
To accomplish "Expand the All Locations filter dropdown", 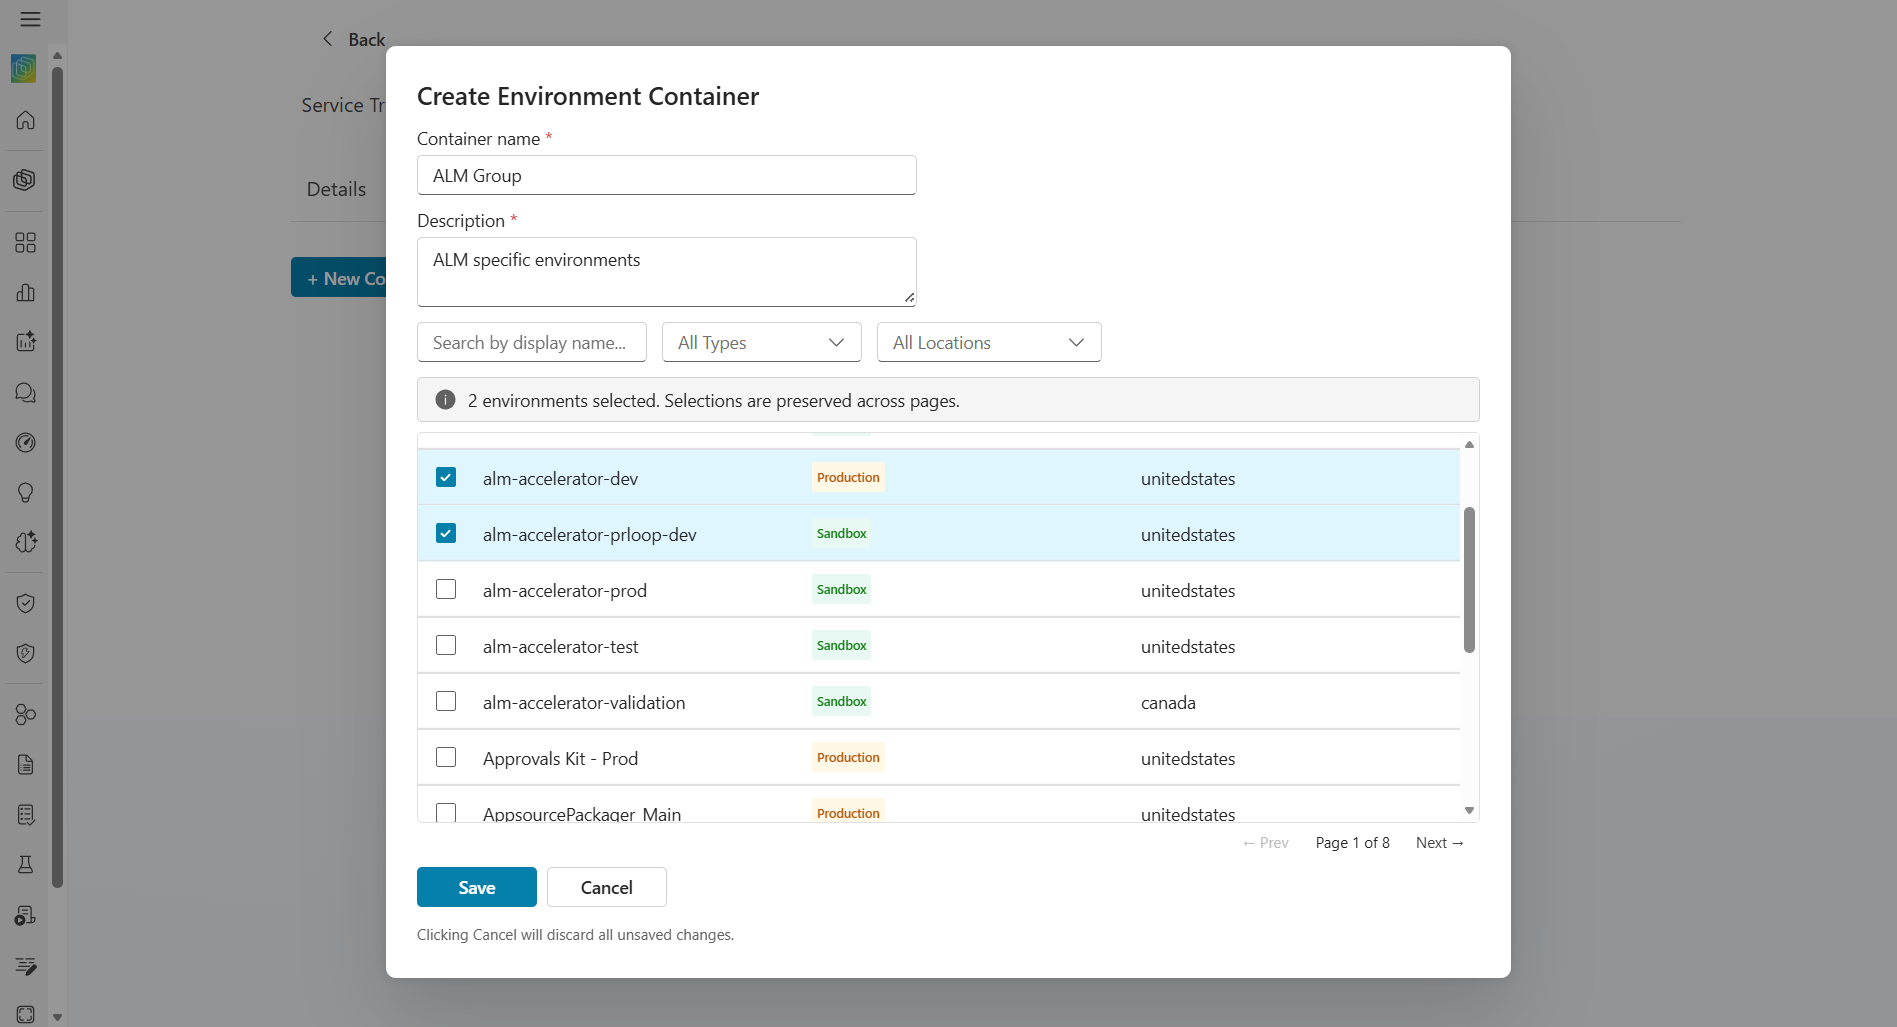I will coord(988,342).
